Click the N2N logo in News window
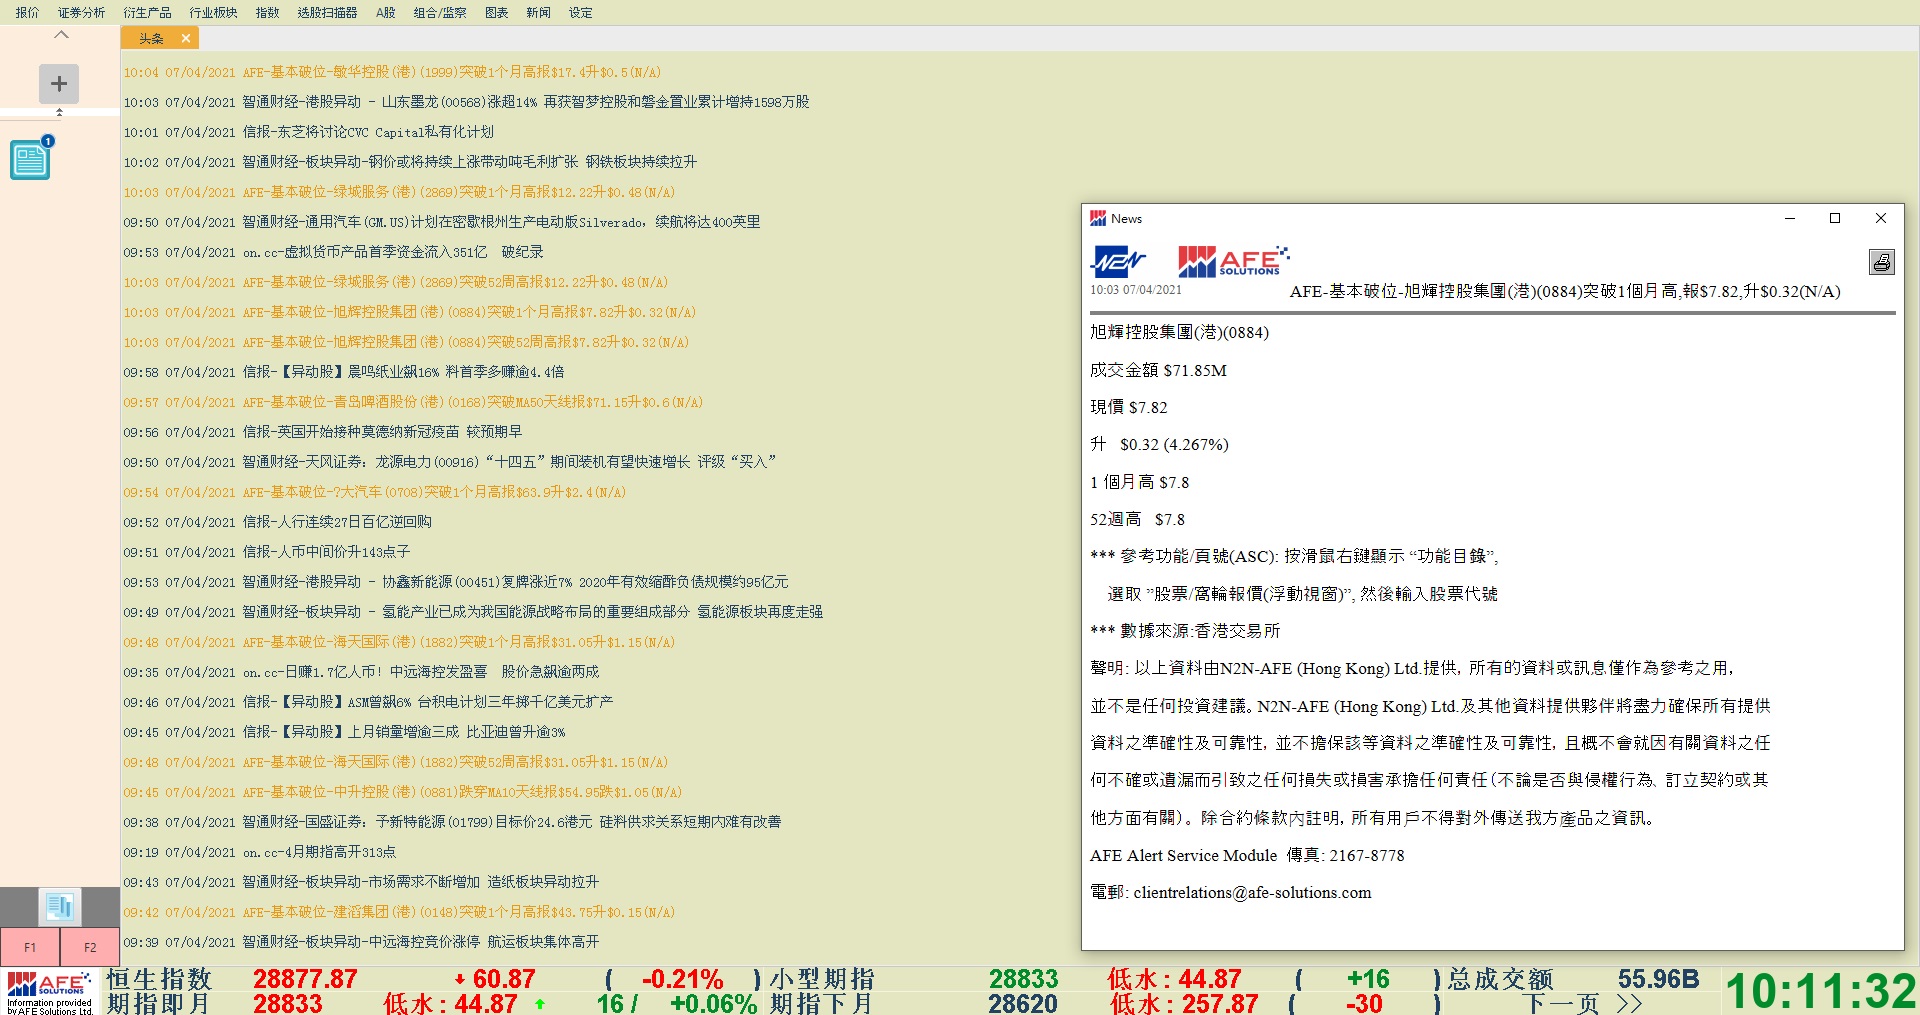Viewport: 1920px width, 1015px height. tap(1118, 262)
